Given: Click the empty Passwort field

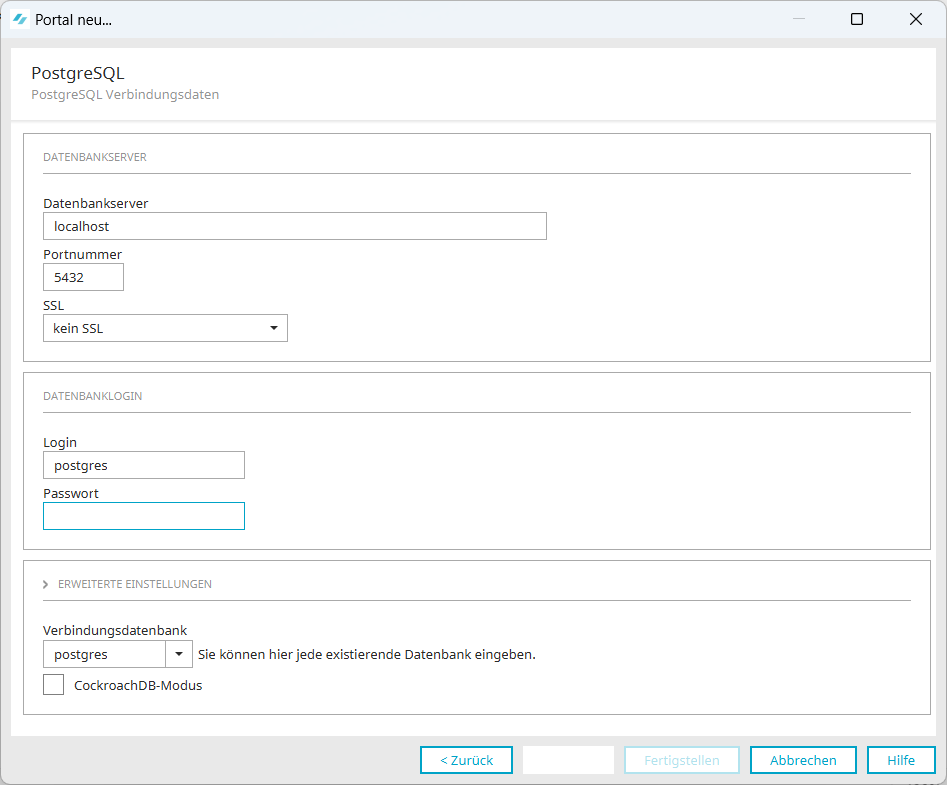Looking at the screenshot, I should [x=144, y=516].
